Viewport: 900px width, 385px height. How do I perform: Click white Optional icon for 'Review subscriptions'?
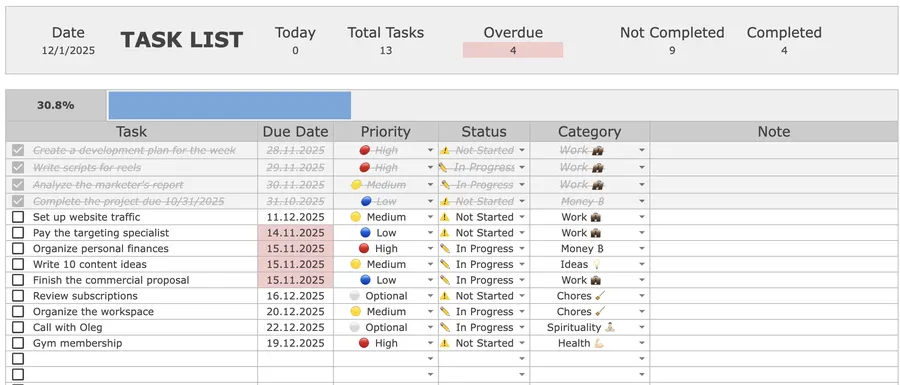pyautogui.click(x=355, y=296)
